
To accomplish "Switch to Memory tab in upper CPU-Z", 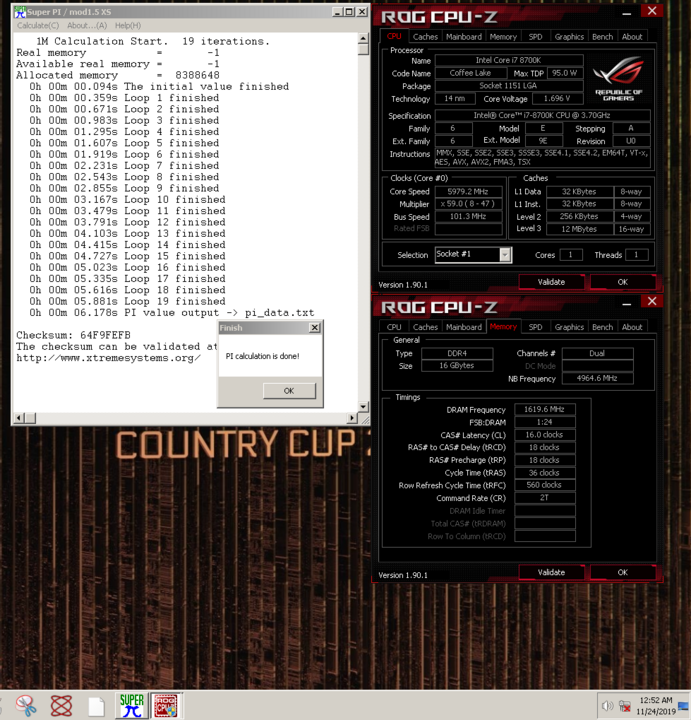I will point(503,37).
